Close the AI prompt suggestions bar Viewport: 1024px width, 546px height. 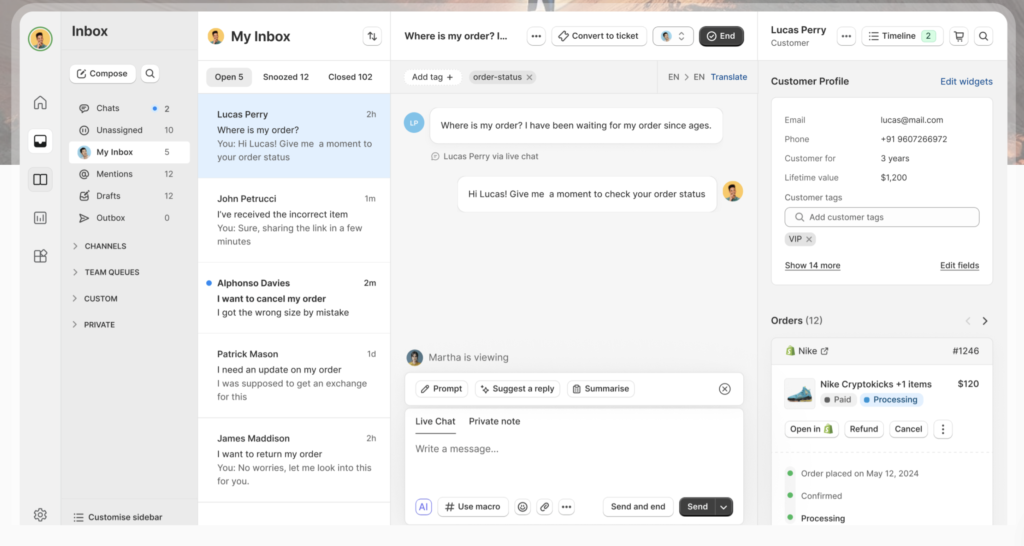click(725, 389)
